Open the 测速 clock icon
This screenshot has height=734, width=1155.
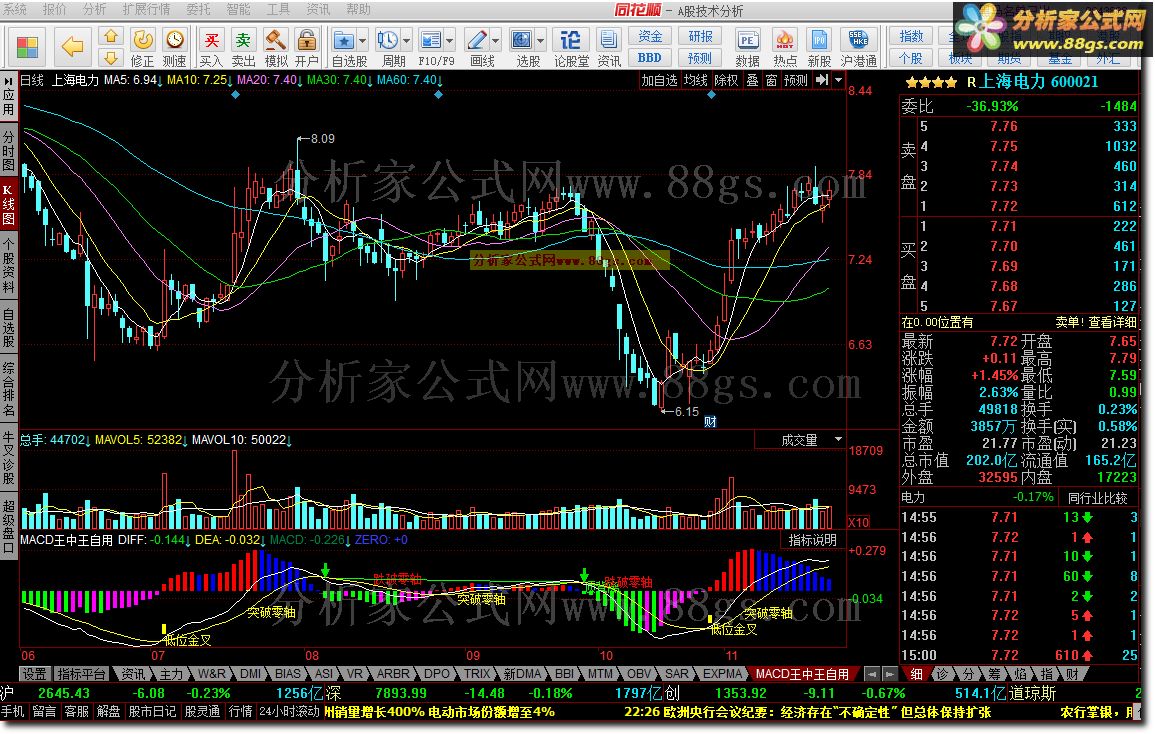pyautogui.click(x=175, y=40)
